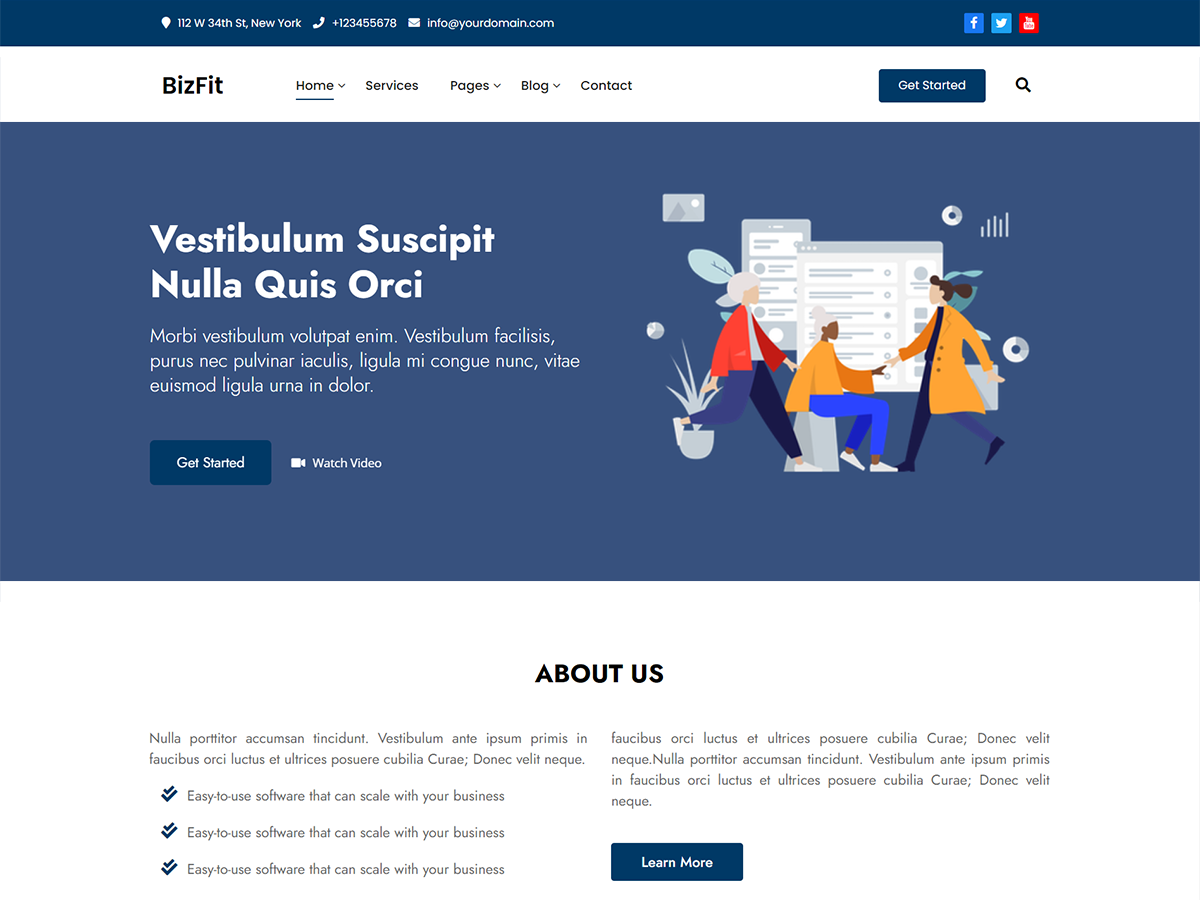The image size is (1200, 900).
Task: Click the phone icon beside +123455678
Action: click(317, 22)
